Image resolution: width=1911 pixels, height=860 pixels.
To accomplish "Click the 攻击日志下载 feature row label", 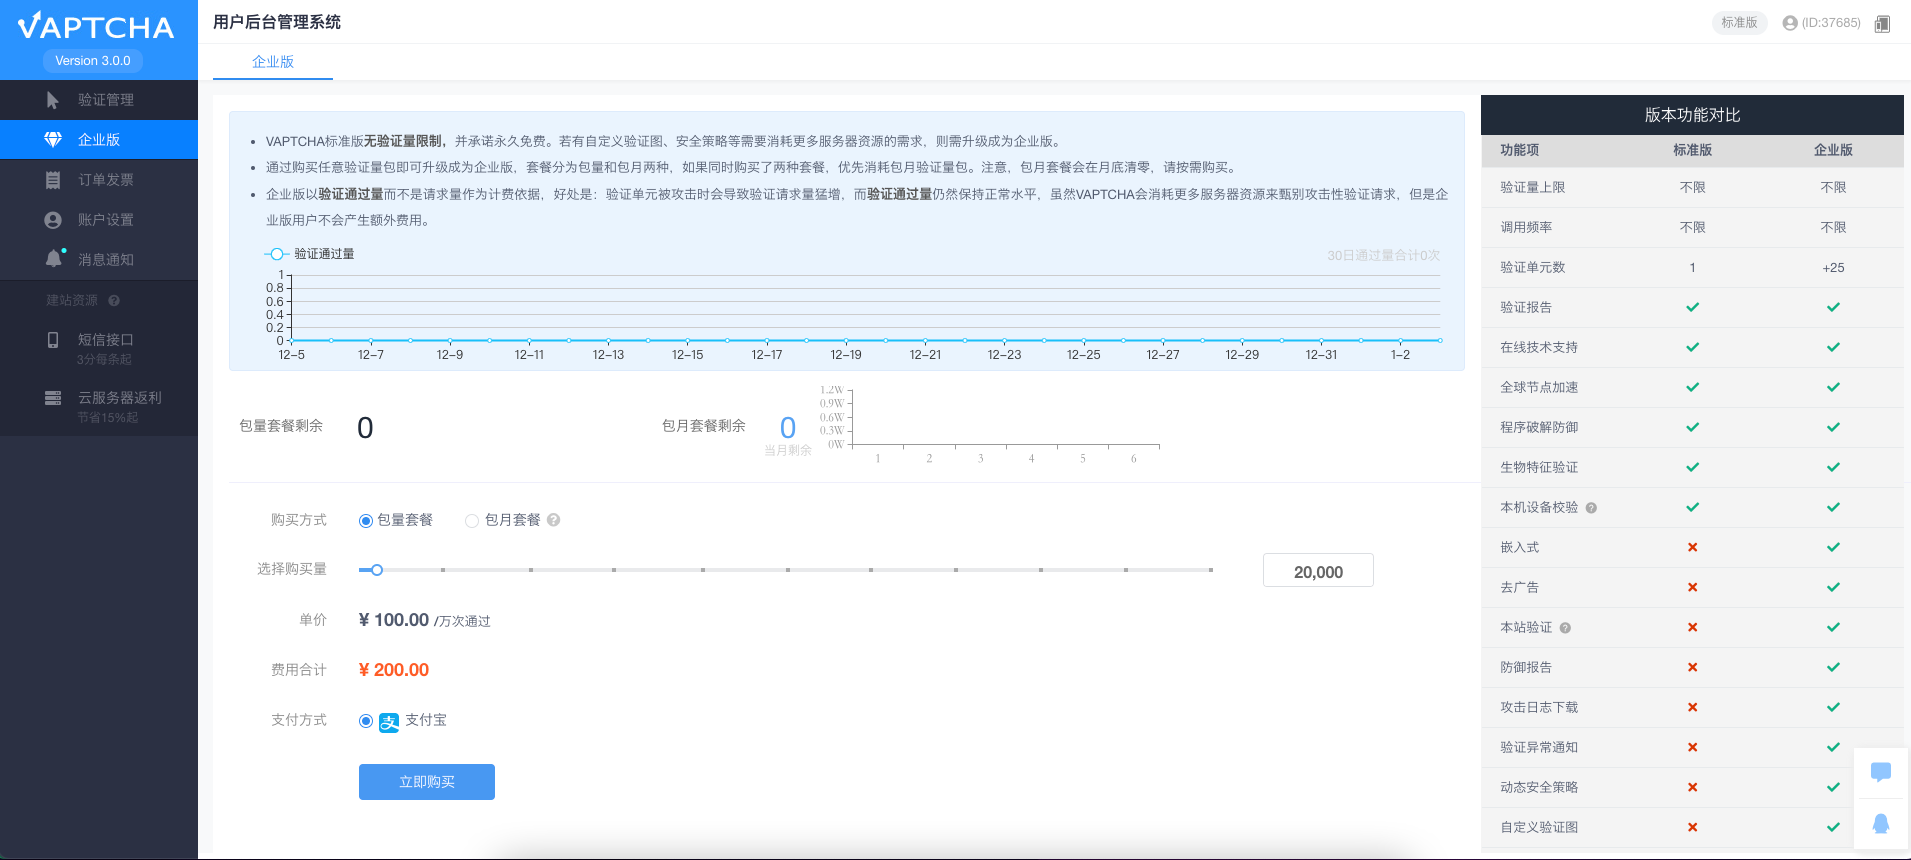I will [1539, 707].
